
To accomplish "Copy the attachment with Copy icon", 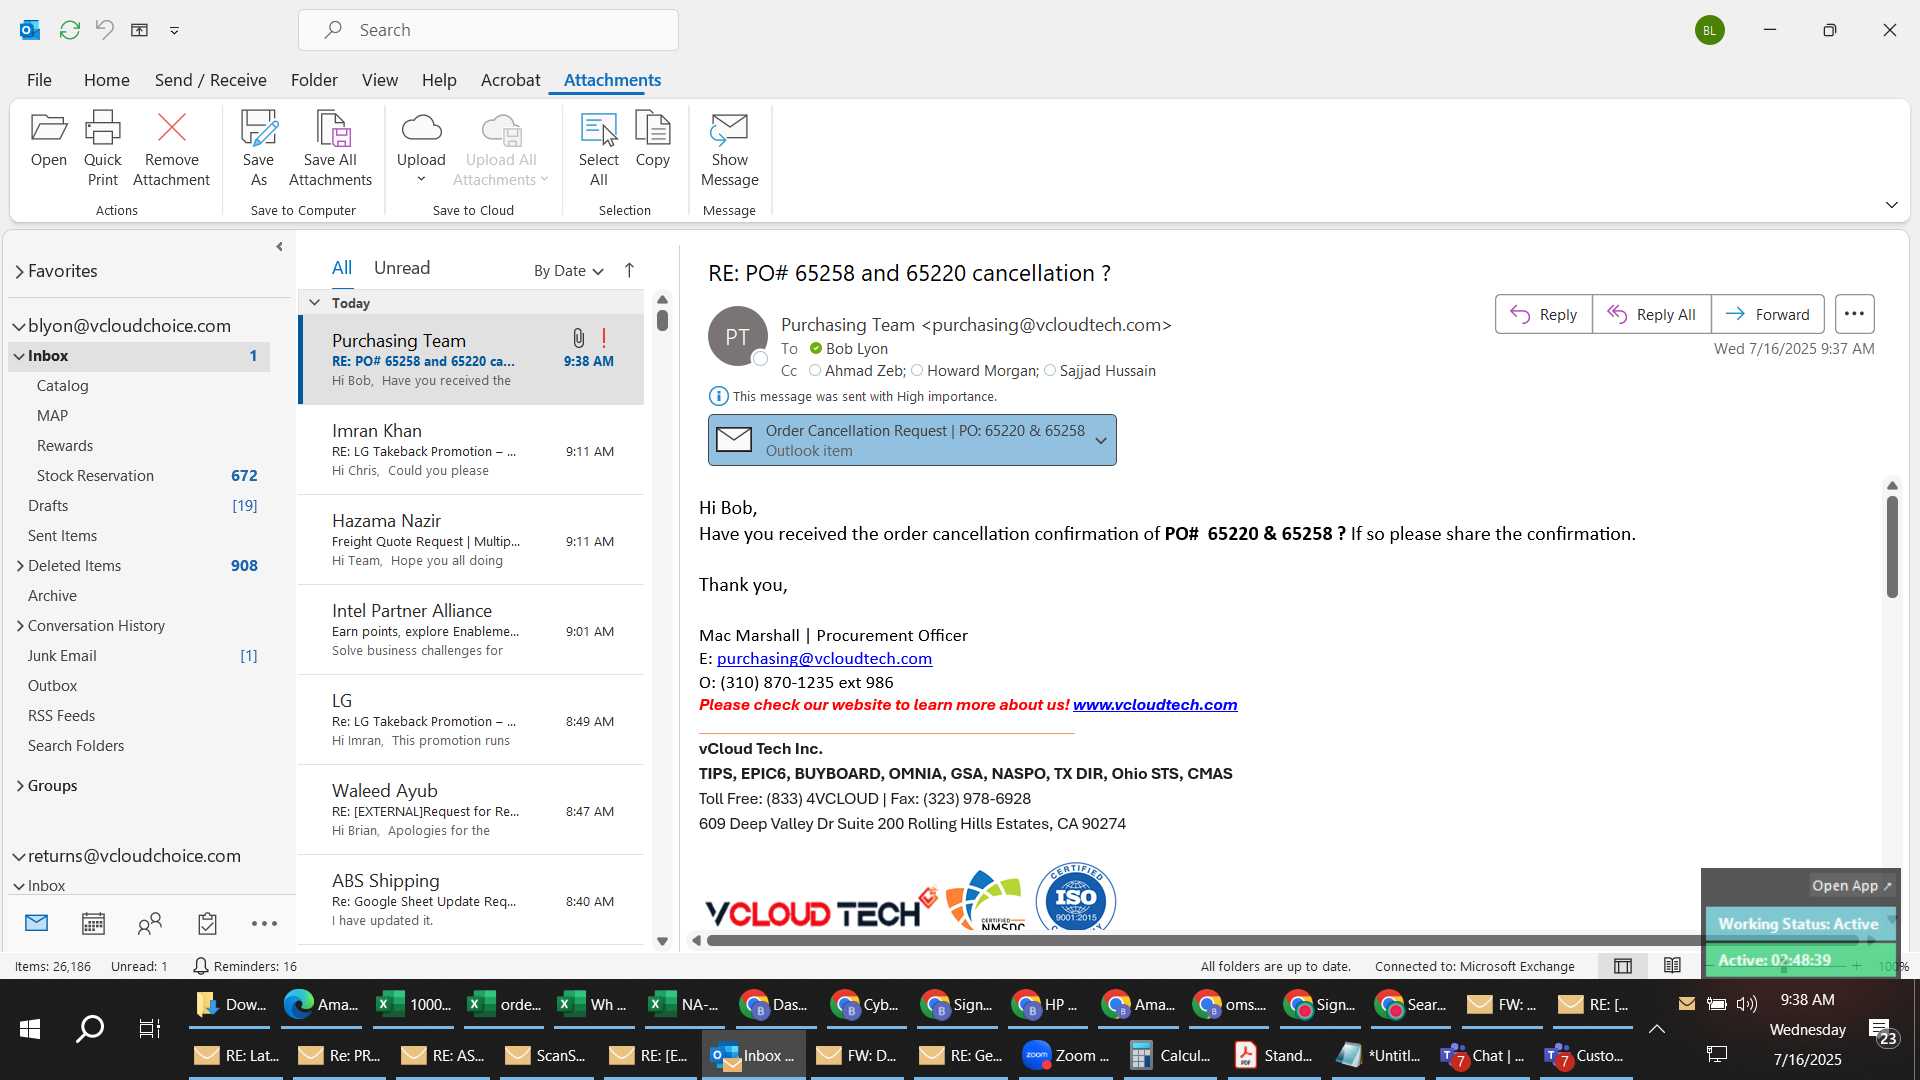I will (x=652, y=140).
